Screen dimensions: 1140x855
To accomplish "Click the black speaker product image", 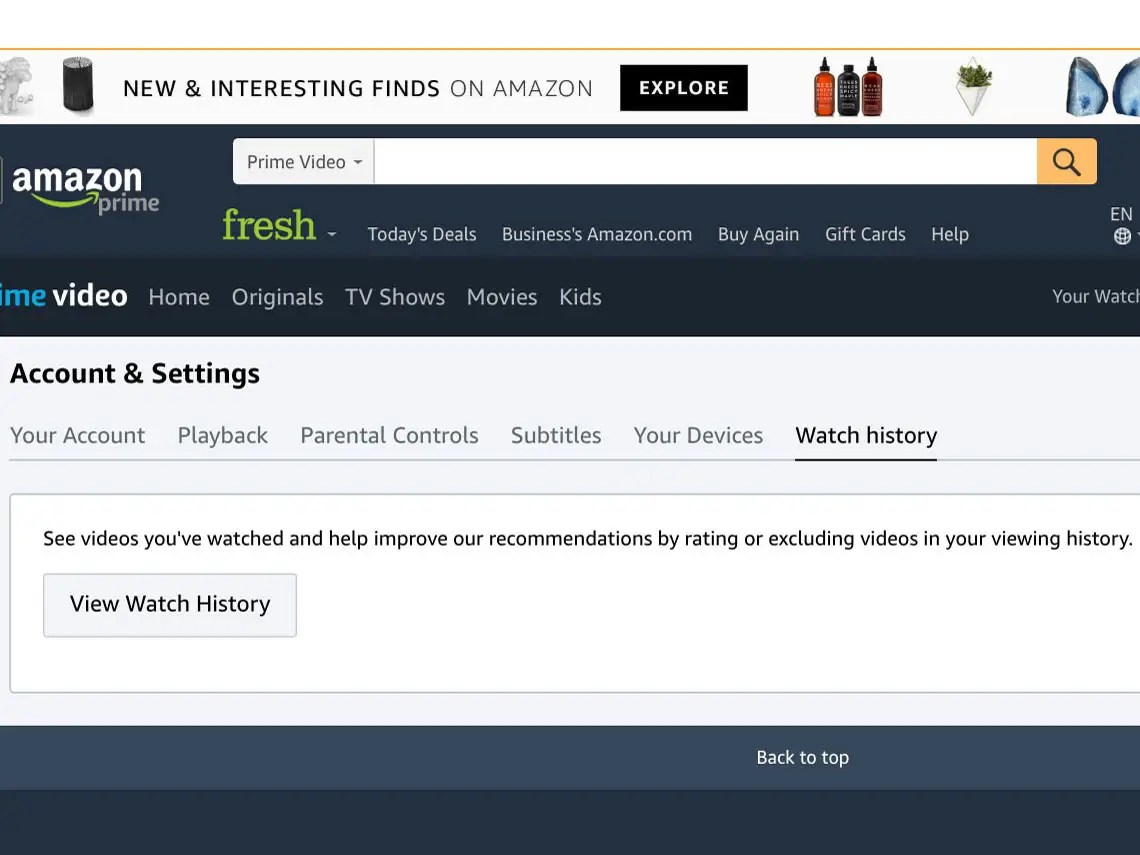I will (x=78, y=85).
